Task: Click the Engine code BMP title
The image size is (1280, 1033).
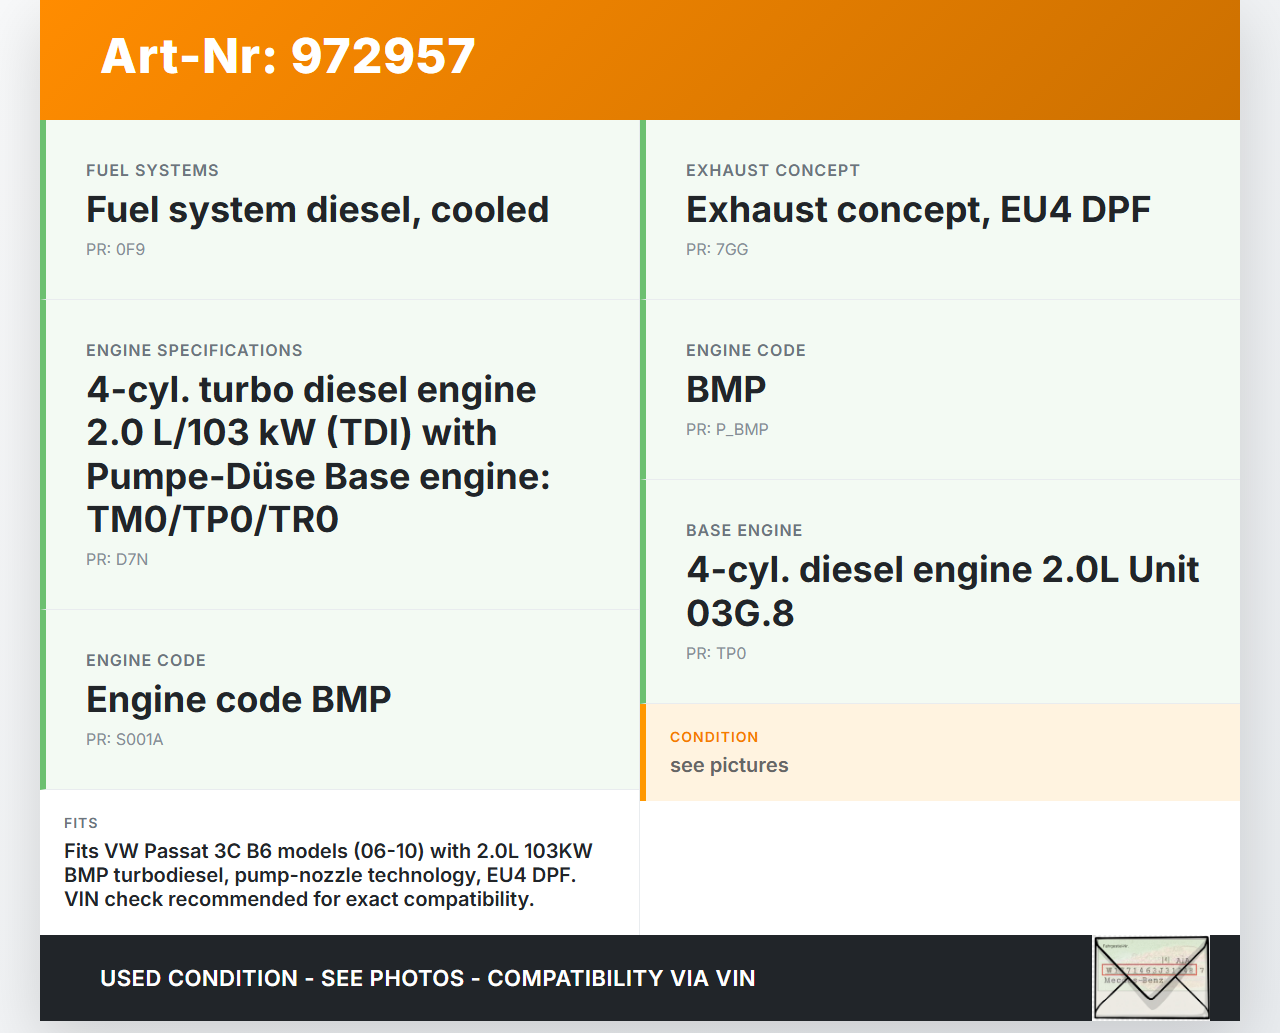Action: [238, 700]
